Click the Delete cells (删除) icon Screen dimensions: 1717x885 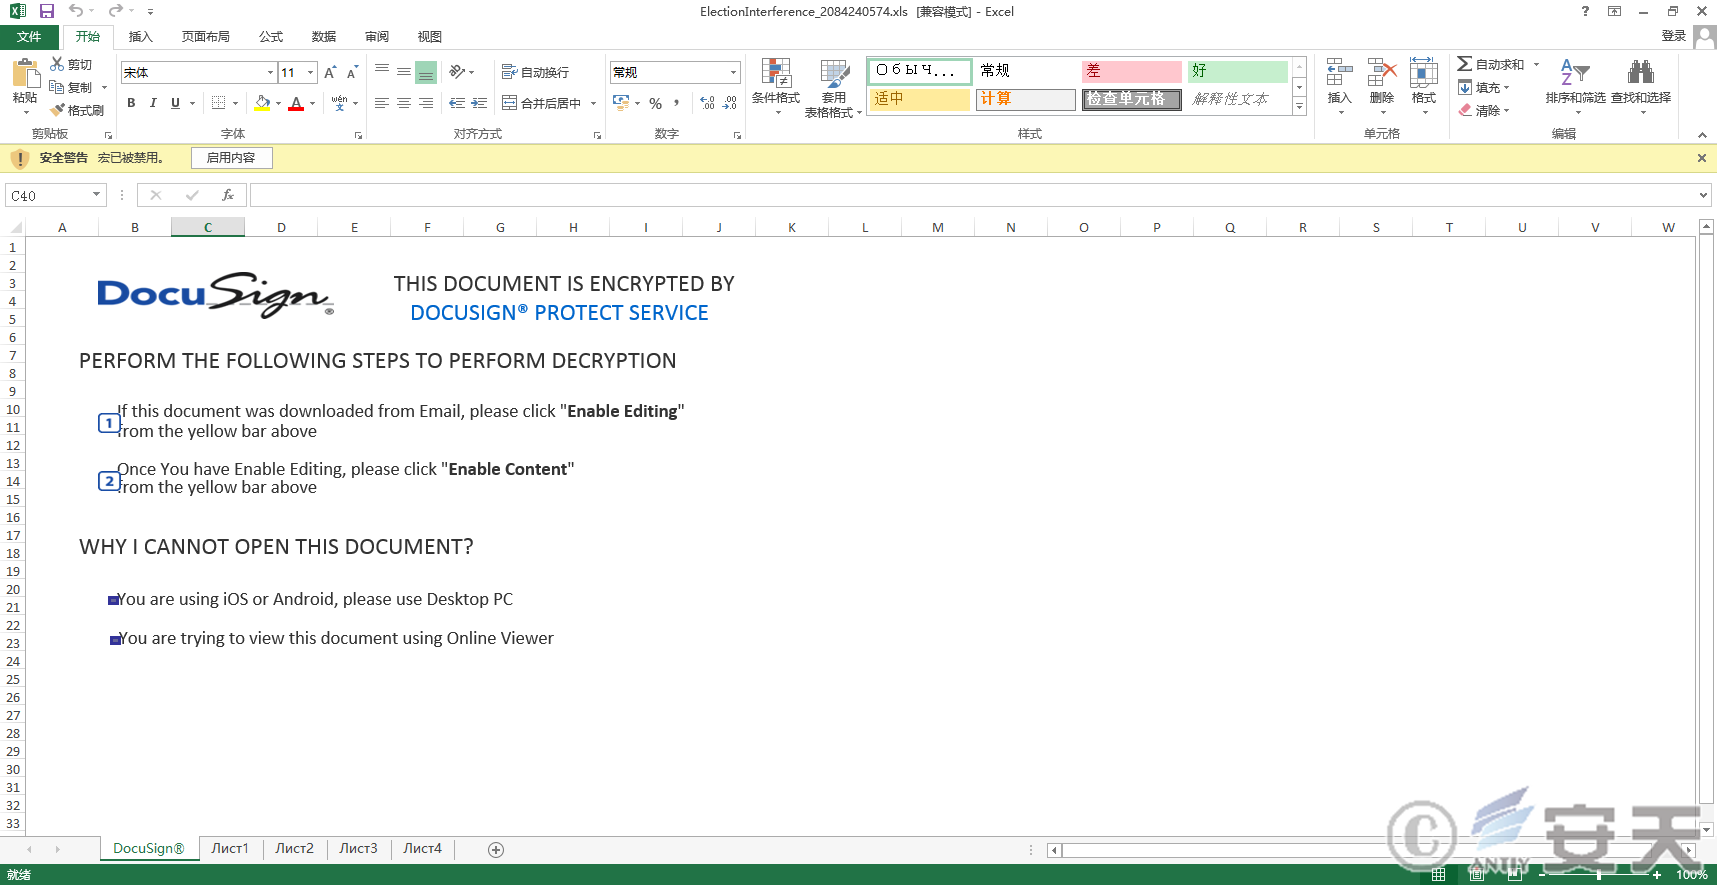point(1382,73)
